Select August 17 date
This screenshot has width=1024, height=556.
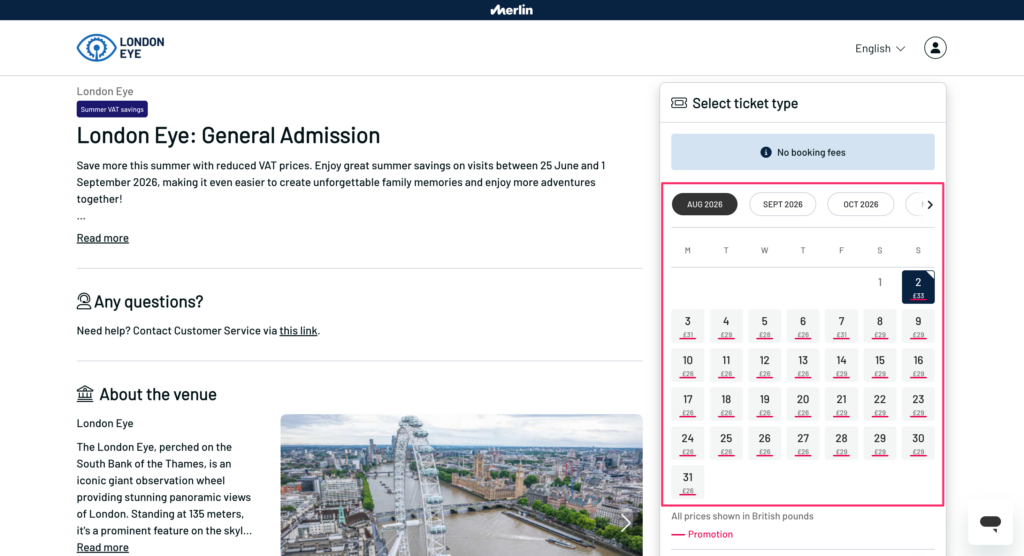[688, 404]
